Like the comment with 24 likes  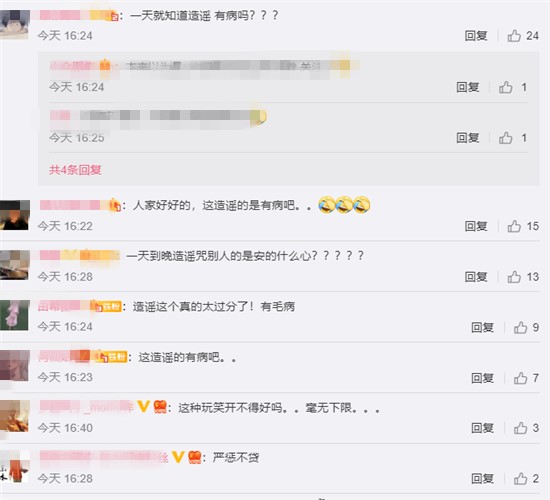pos(514,36)
